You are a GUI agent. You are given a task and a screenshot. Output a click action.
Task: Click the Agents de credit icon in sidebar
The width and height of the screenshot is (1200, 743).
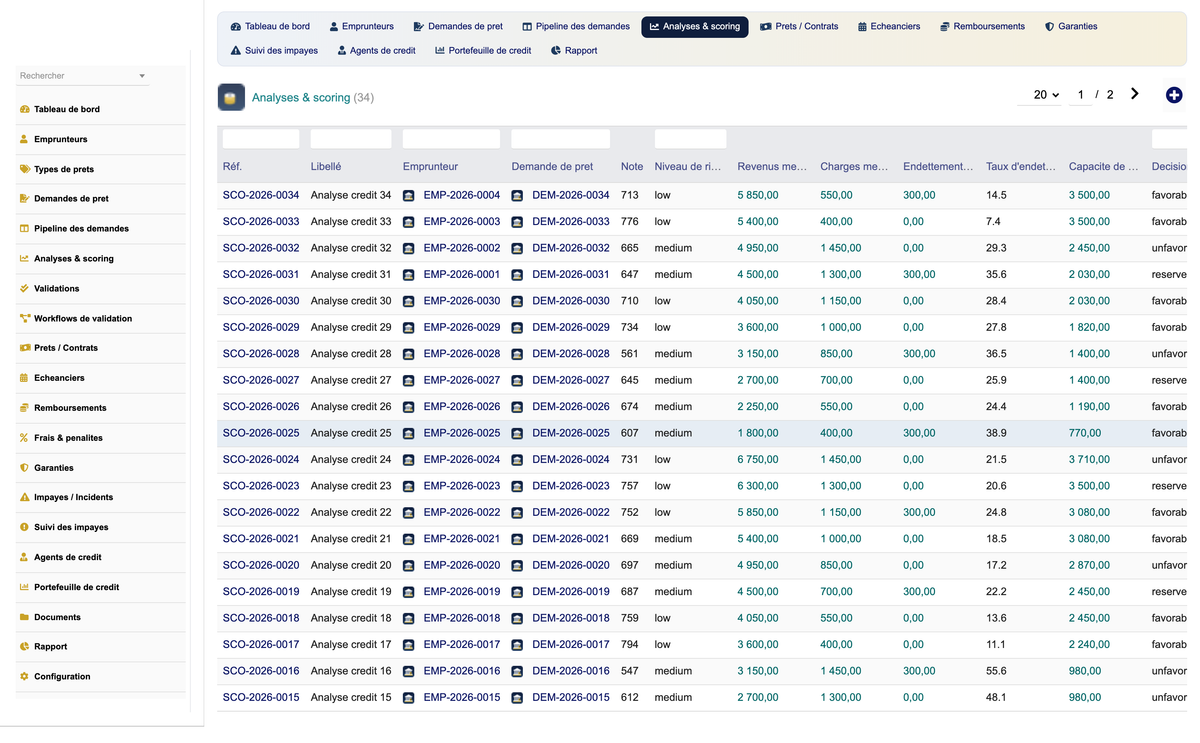24,557
